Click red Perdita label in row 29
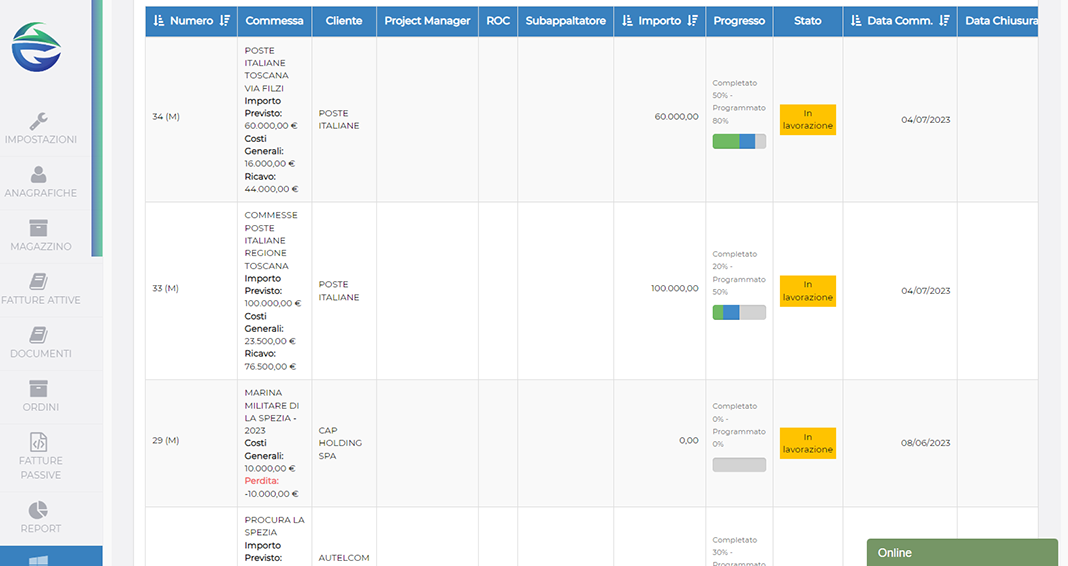 pyautogui.click(x=262, y=481)
